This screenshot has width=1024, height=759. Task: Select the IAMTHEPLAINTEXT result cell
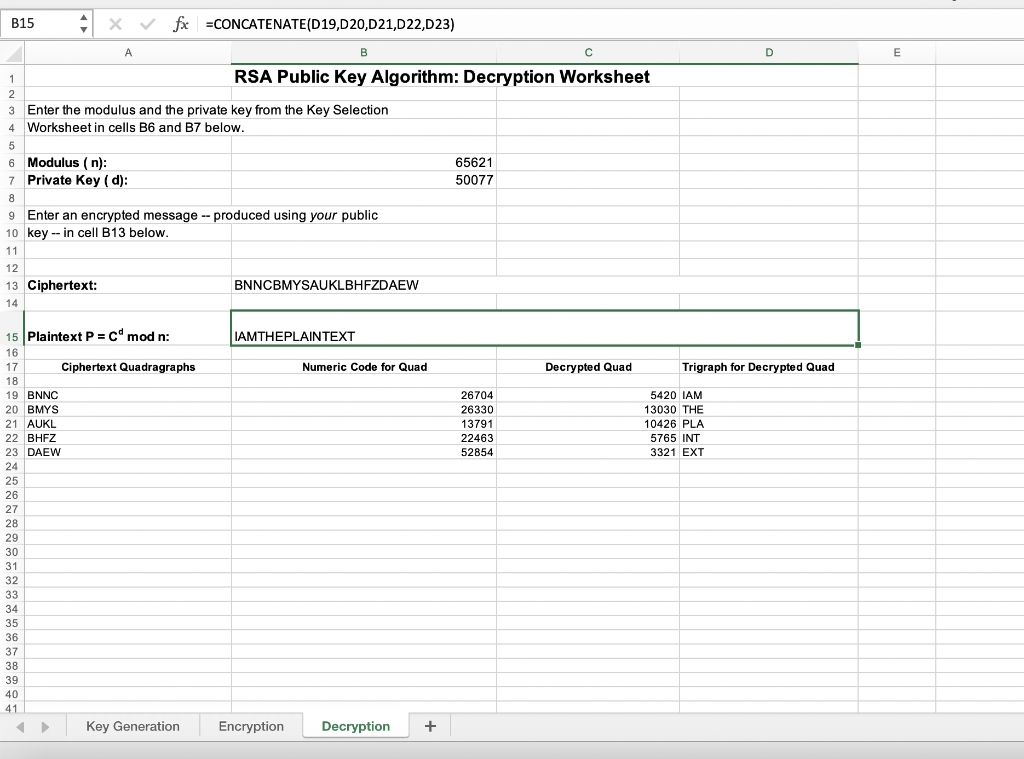click(400, 336)
